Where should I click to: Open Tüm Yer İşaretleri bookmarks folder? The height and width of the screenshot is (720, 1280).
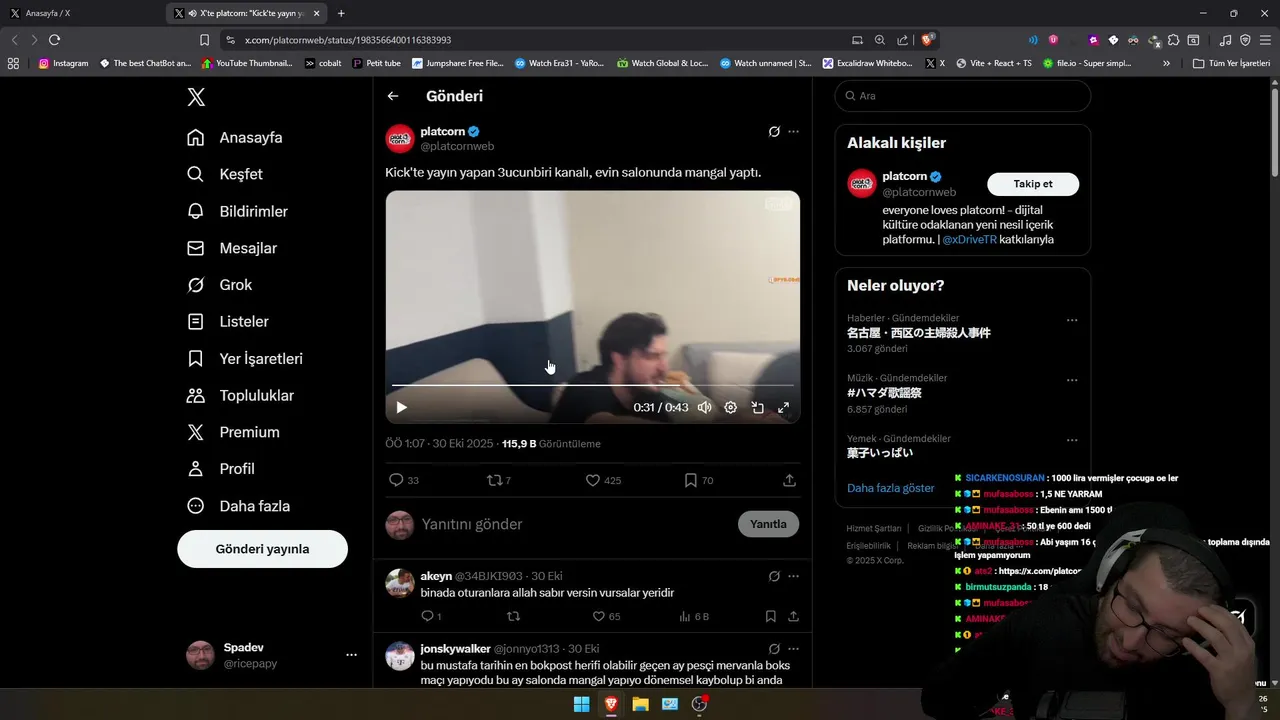(1231, 63)
